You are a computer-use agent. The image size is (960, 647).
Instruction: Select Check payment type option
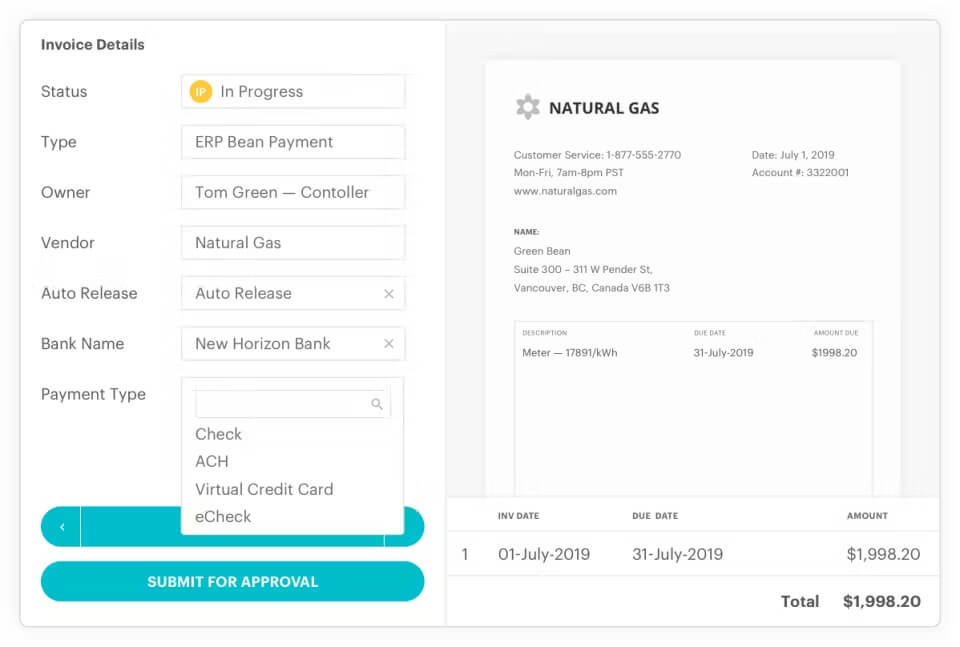[x=219, y=434]
